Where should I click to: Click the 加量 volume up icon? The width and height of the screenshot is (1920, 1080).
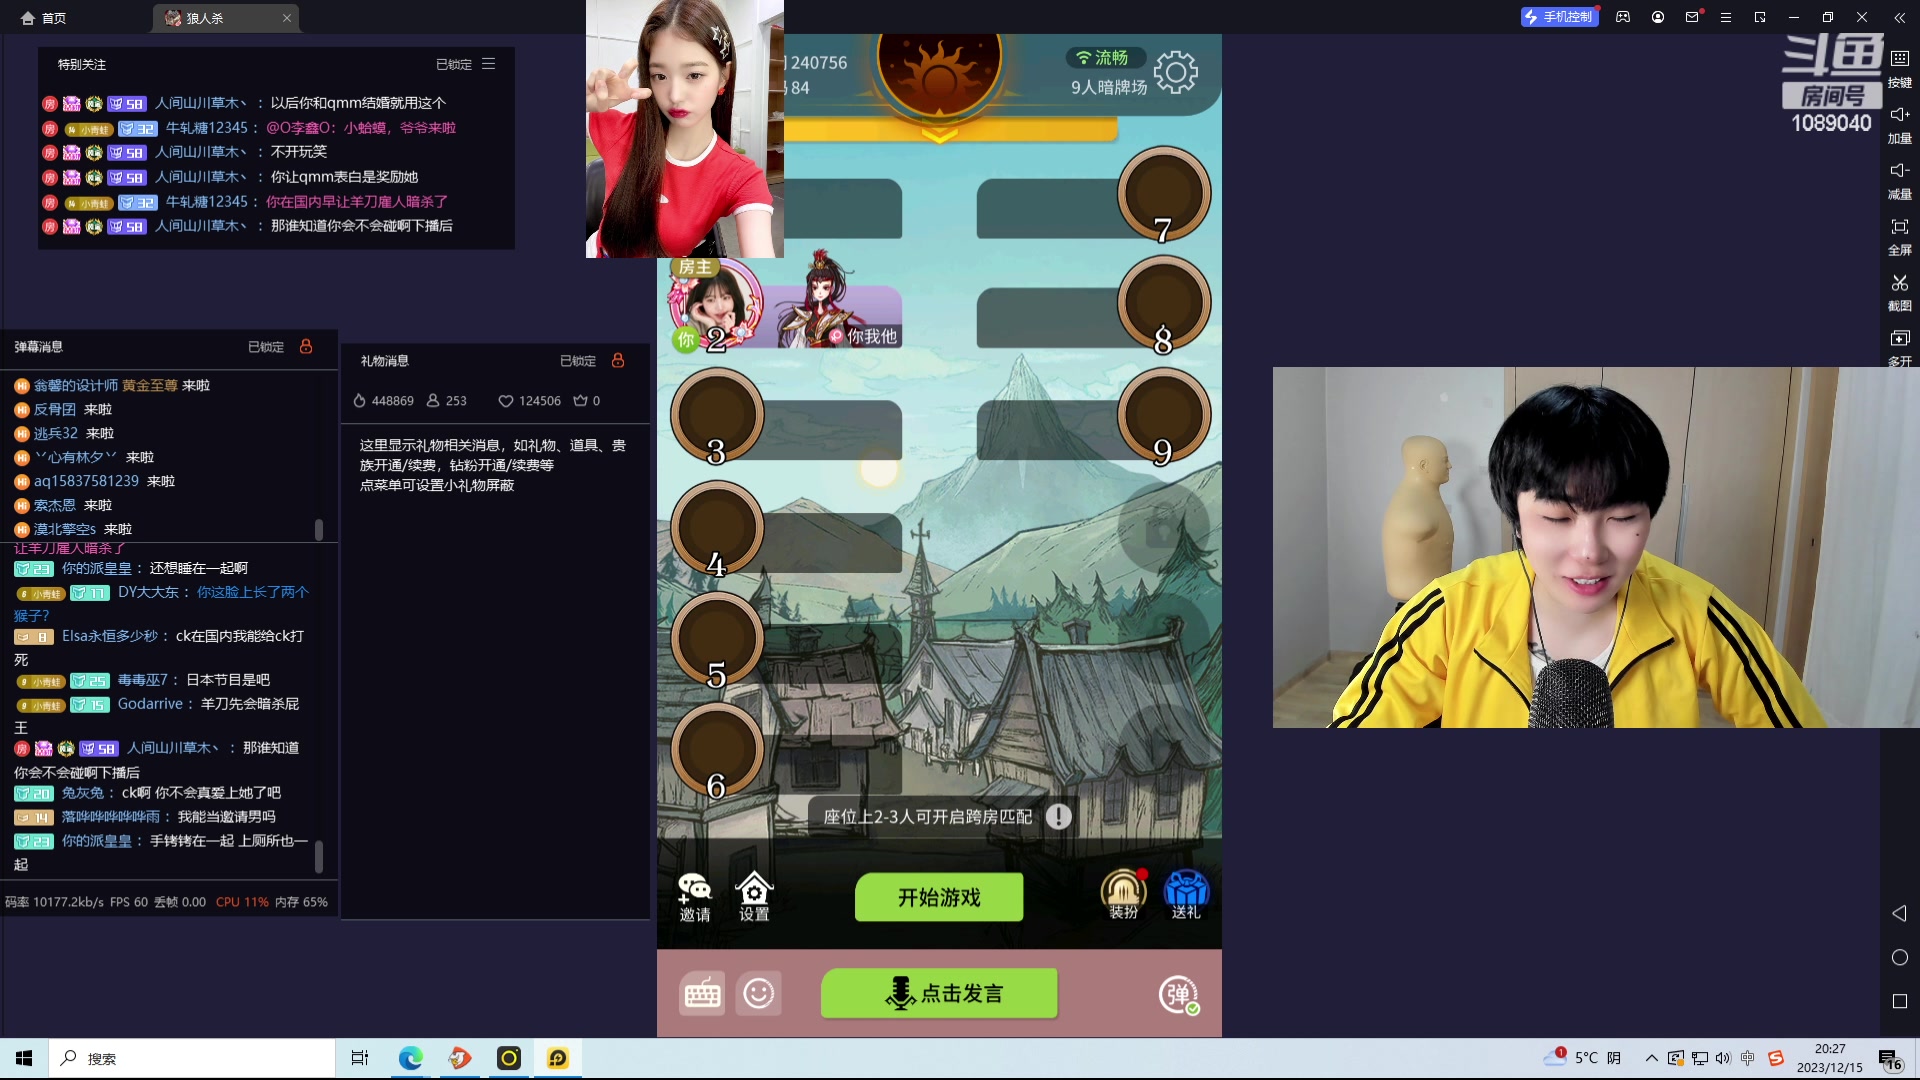[x=1900, y=125]
